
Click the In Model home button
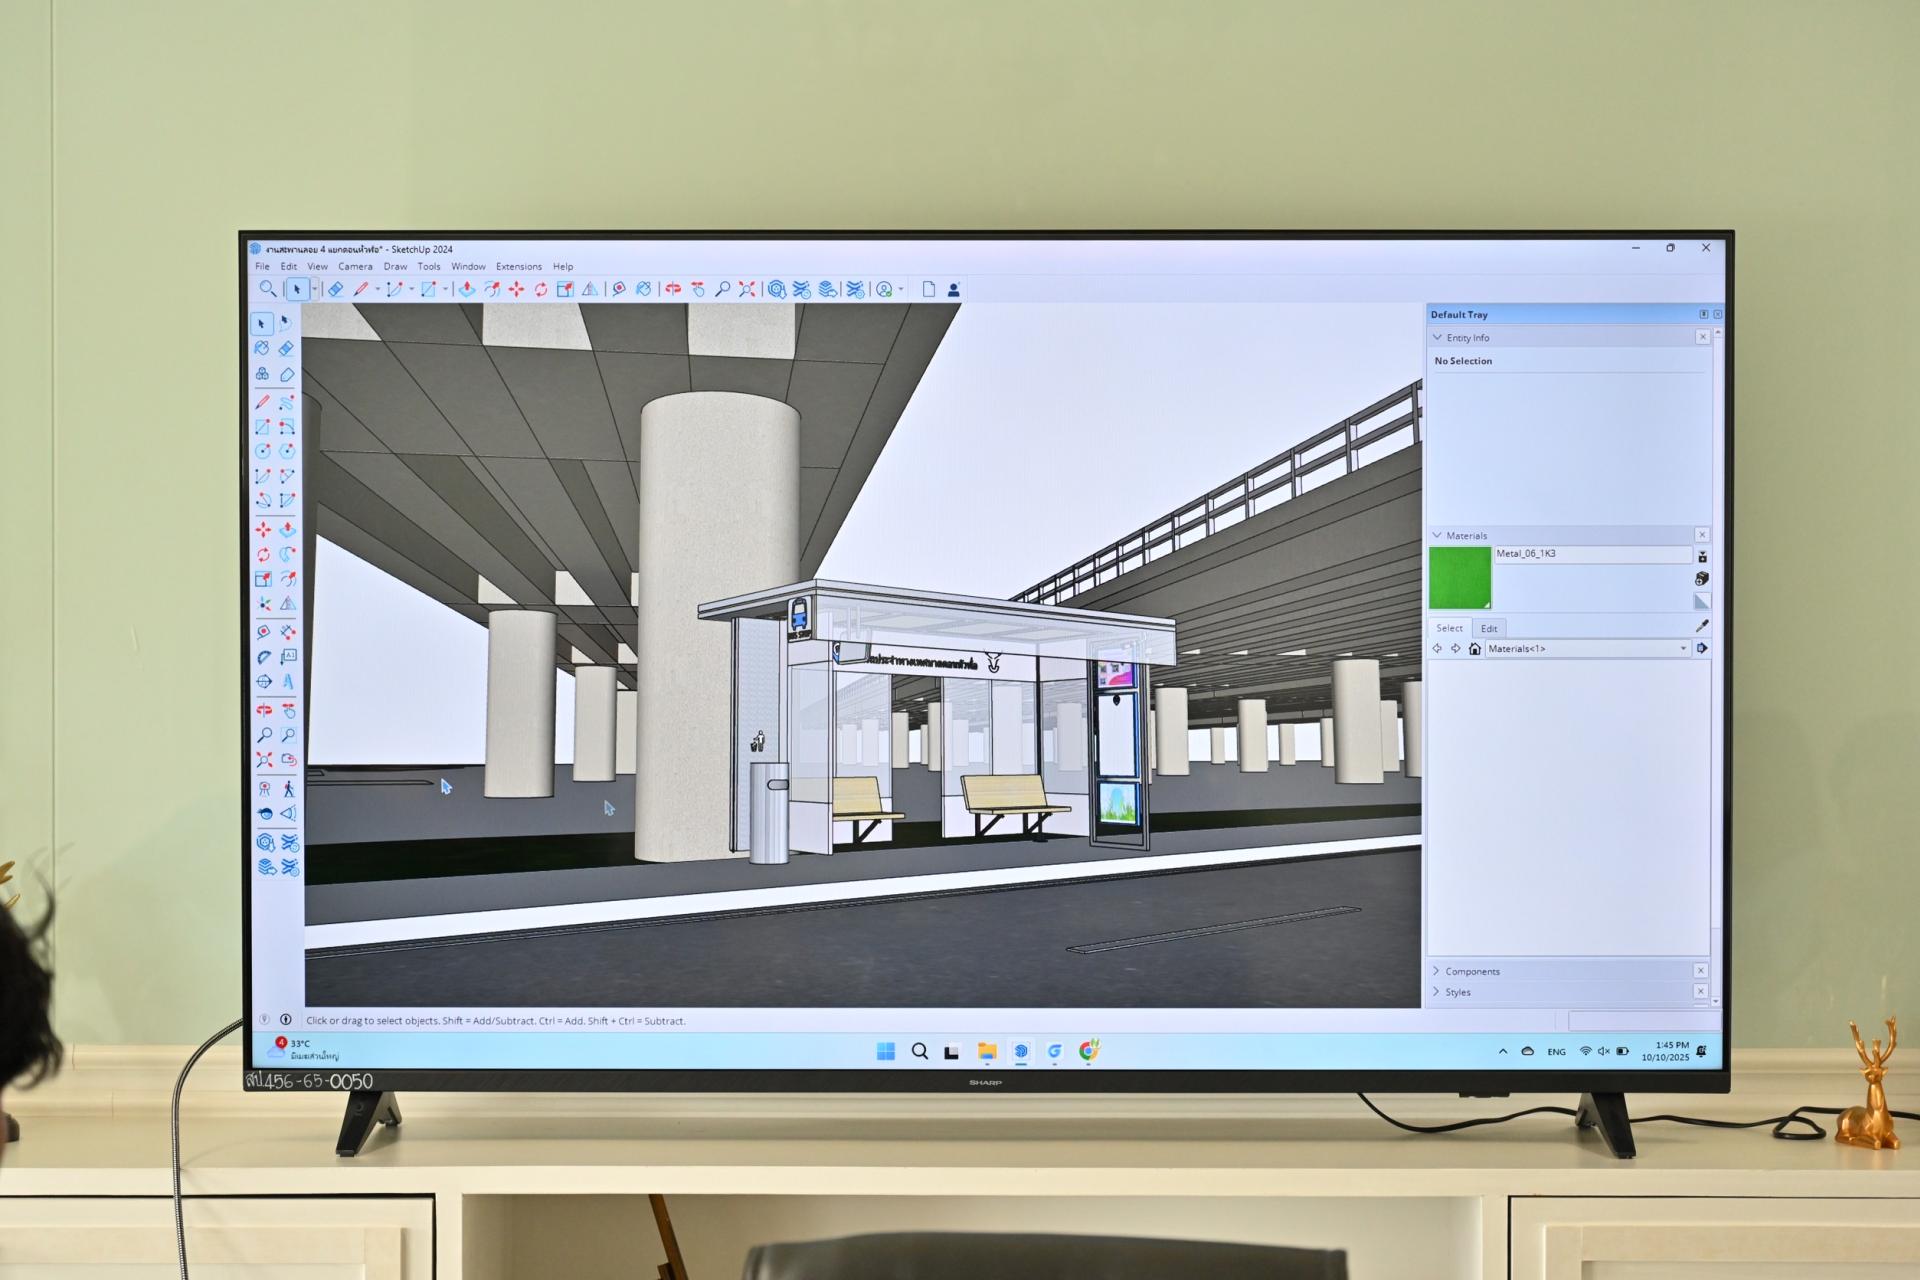point(1474,649)
